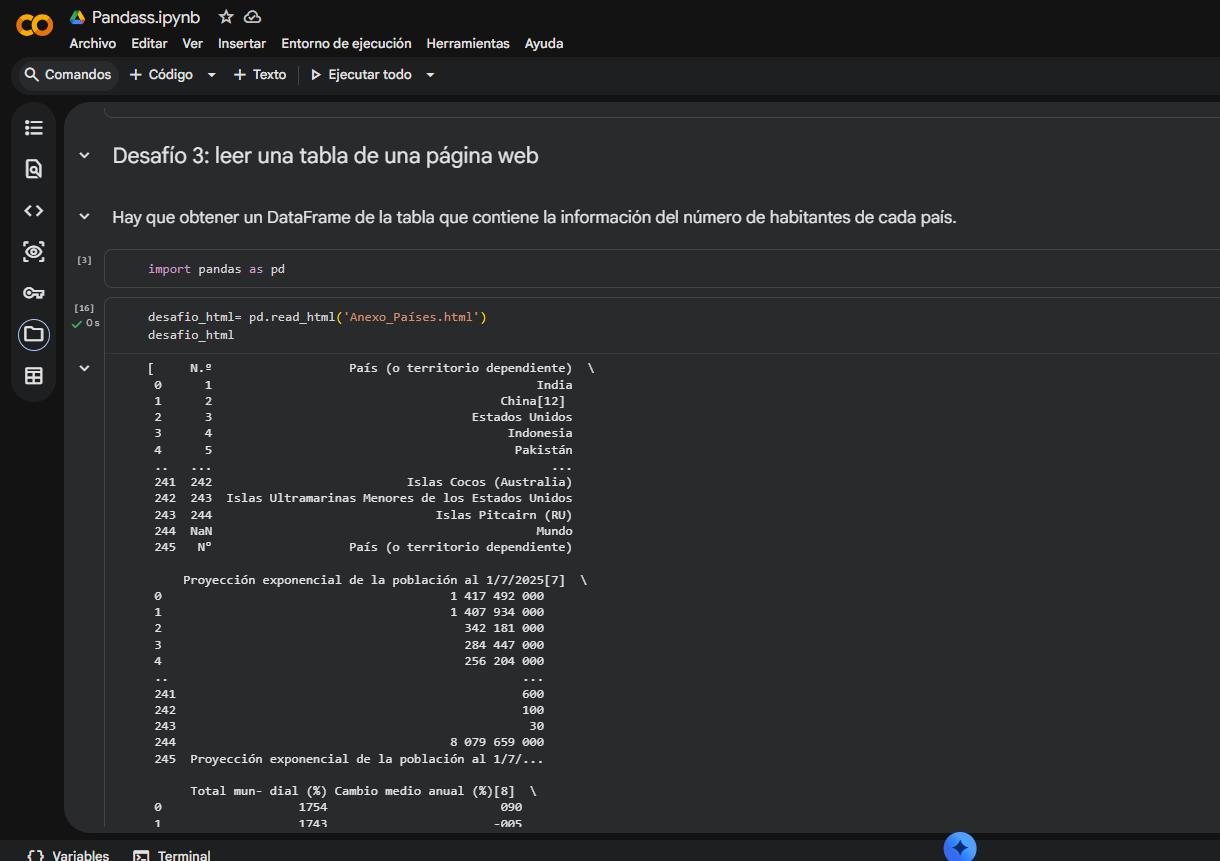Viewport: 1220px width, 861px height.
Task: Open the Editar menu
Action: [x=149, y=44]
